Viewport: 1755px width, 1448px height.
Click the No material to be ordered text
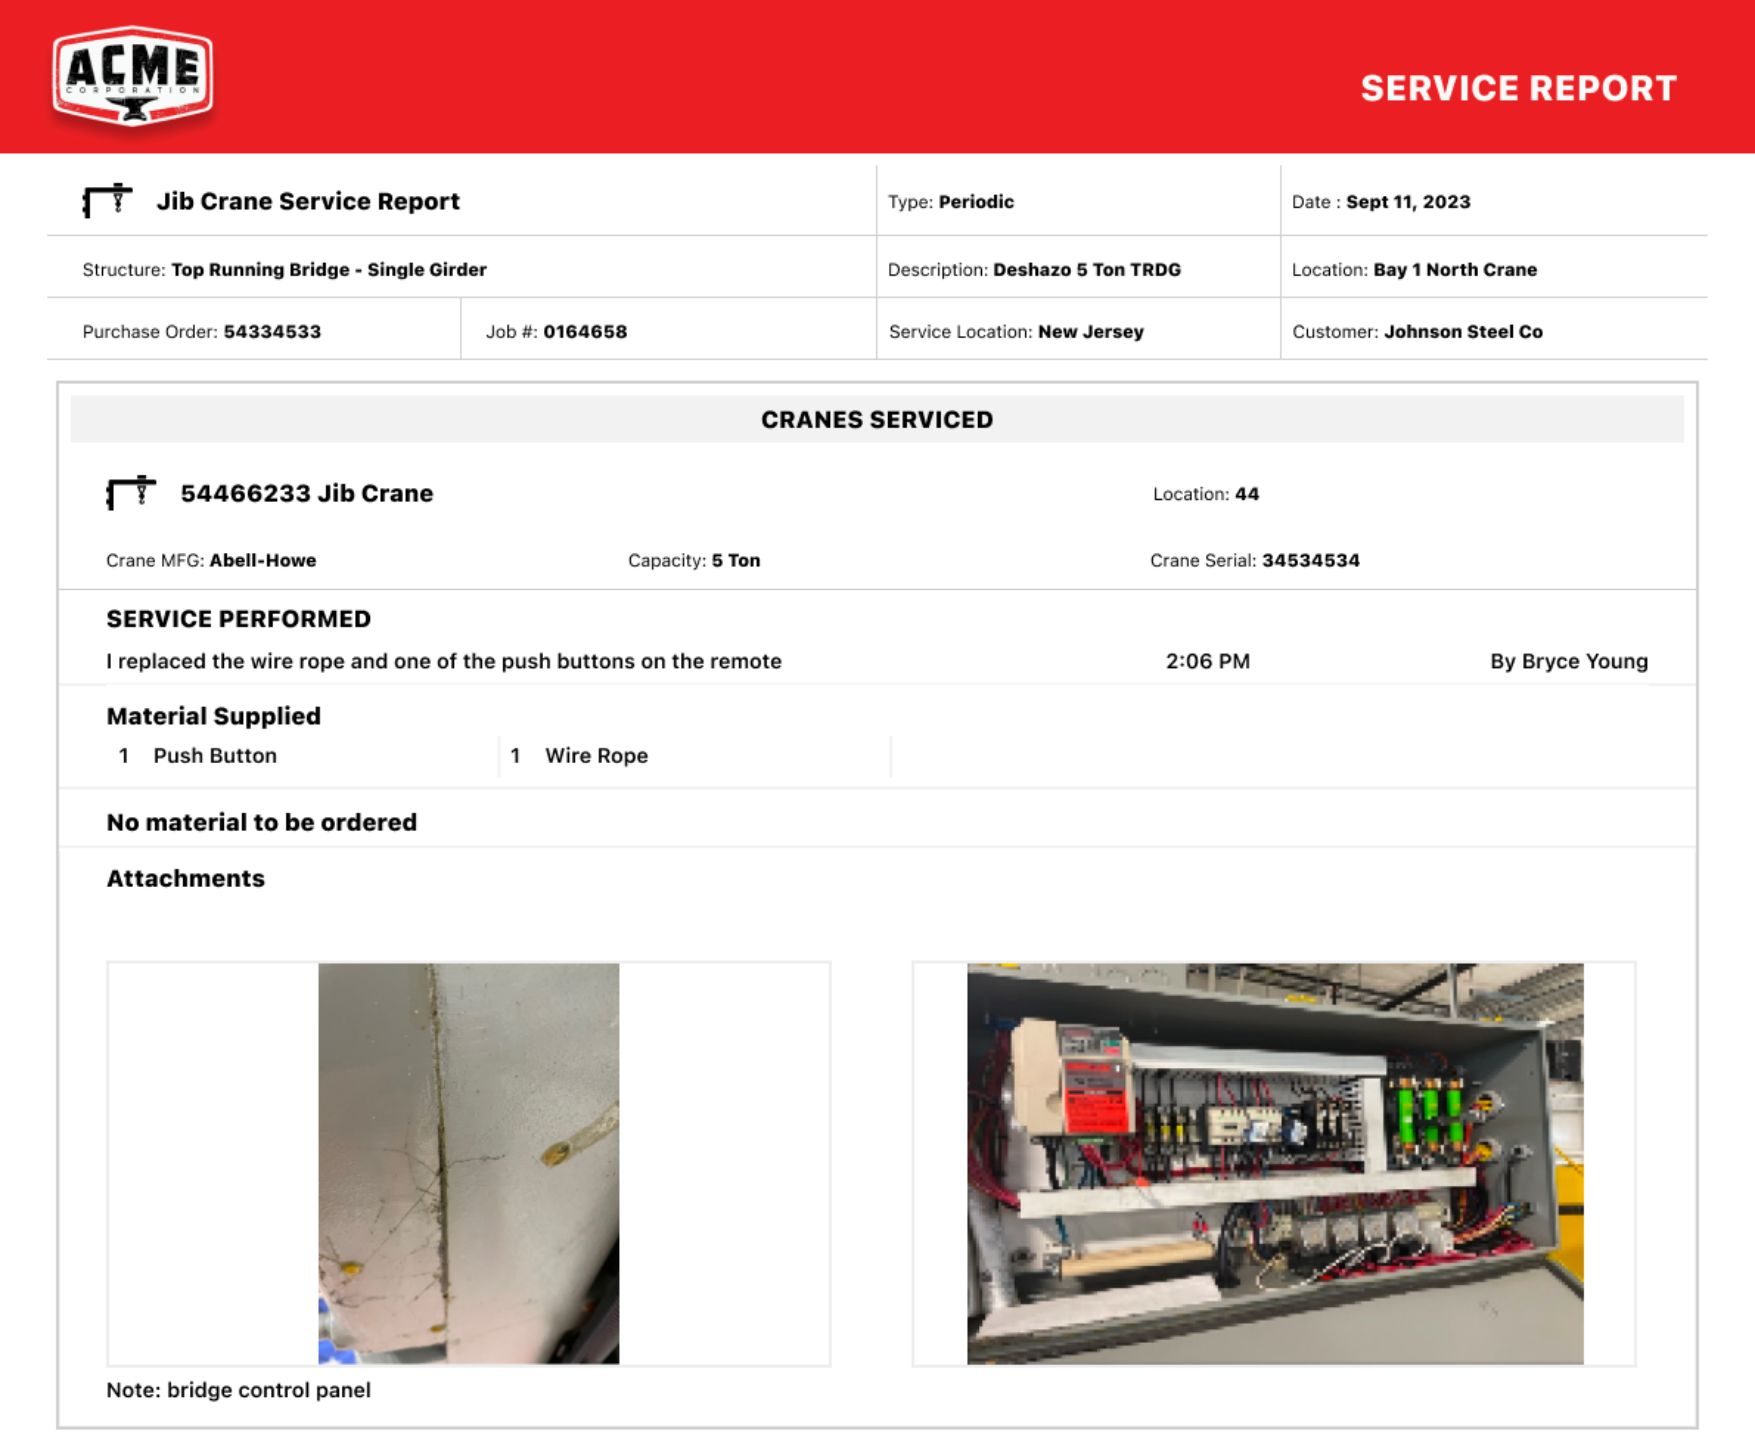click(x=261, y=822)
